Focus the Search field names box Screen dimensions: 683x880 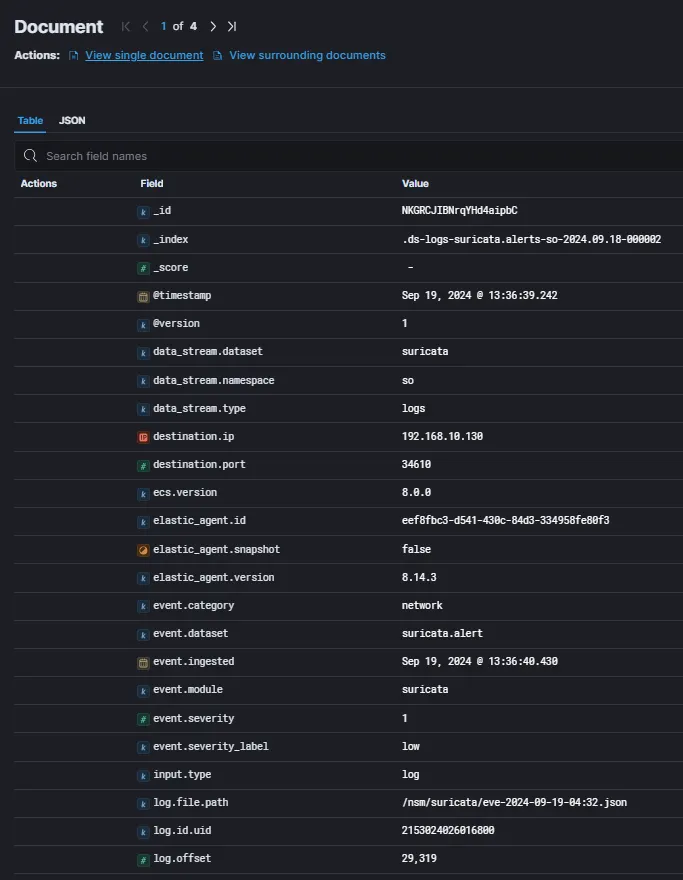[350, 156]
